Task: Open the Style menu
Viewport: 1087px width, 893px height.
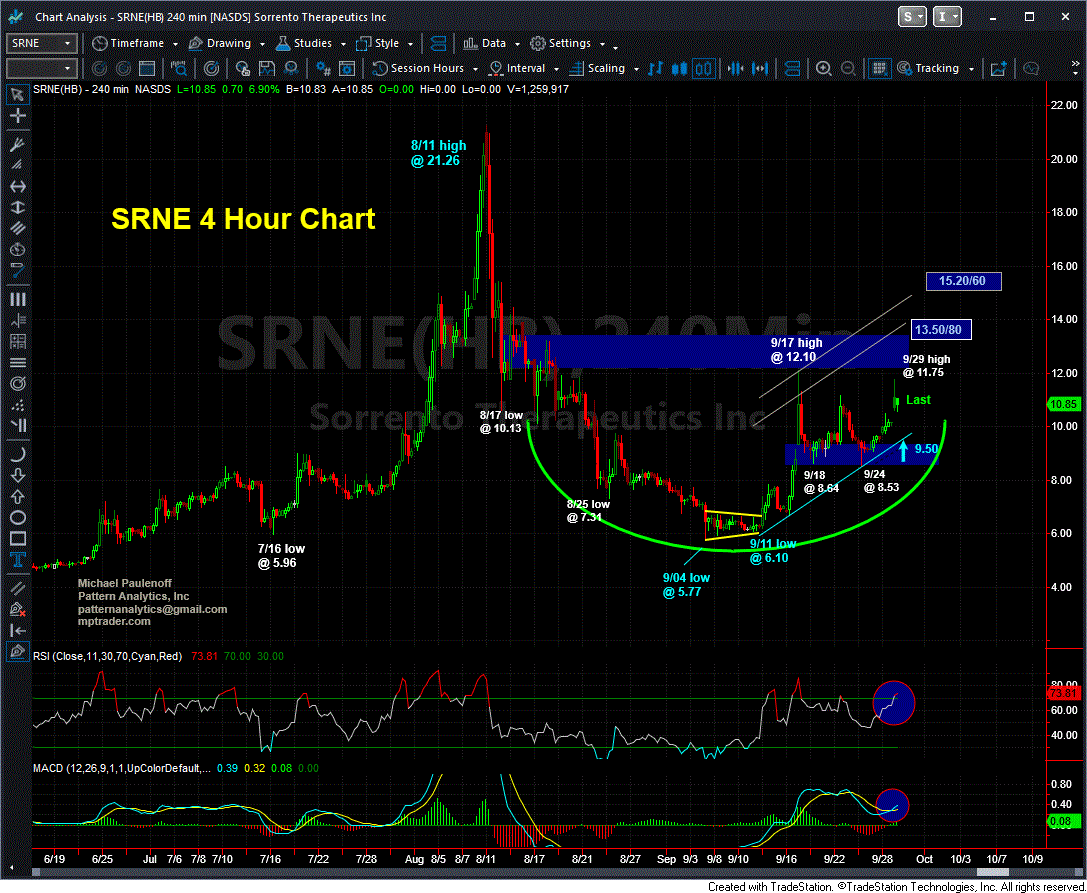Action: (x=384, y=43)
